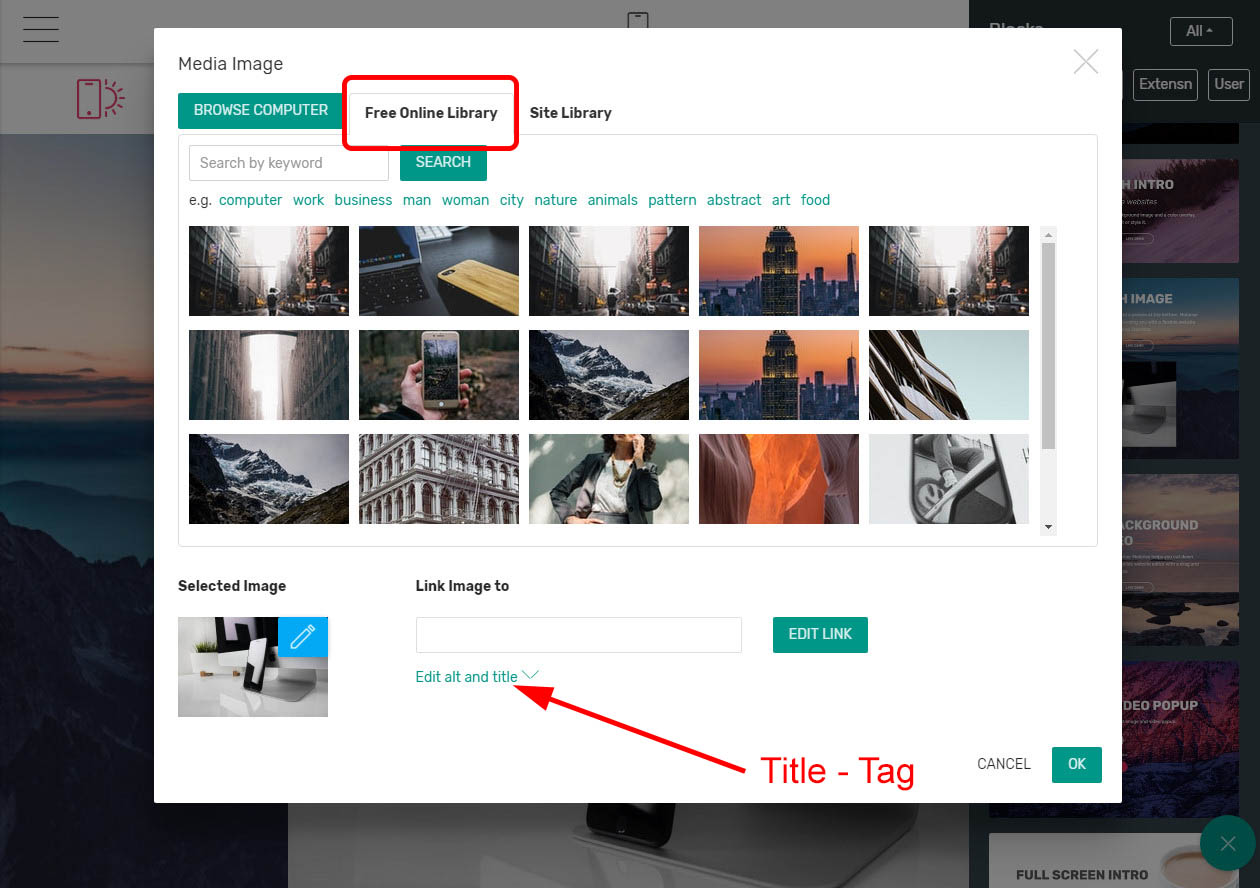The image size is (1260, 888).
Task: Select the orange canyon rock thumbnail
Action: (x=779, y=479)
